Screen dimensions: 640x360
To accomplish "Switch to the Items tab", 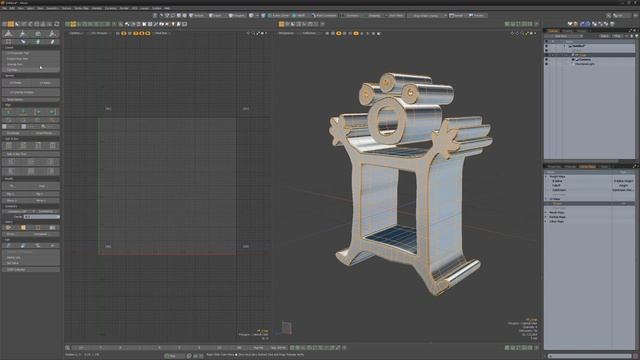I will [x=553, y=31].
